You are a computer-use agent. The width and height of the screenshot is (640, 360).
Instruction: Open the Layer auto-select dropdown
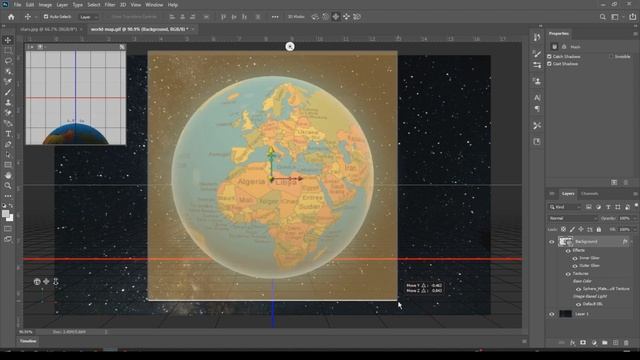89,17
